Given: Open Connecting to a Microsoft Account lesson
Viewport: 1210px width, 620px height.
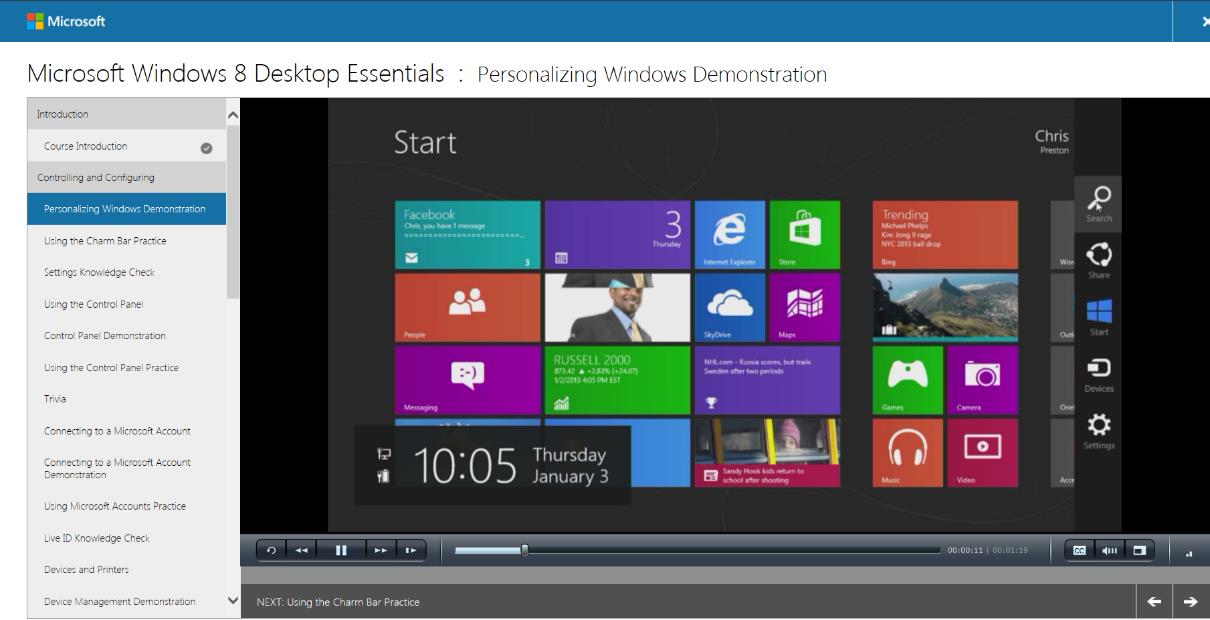Looking at the screenshot, I should [127, 431].
